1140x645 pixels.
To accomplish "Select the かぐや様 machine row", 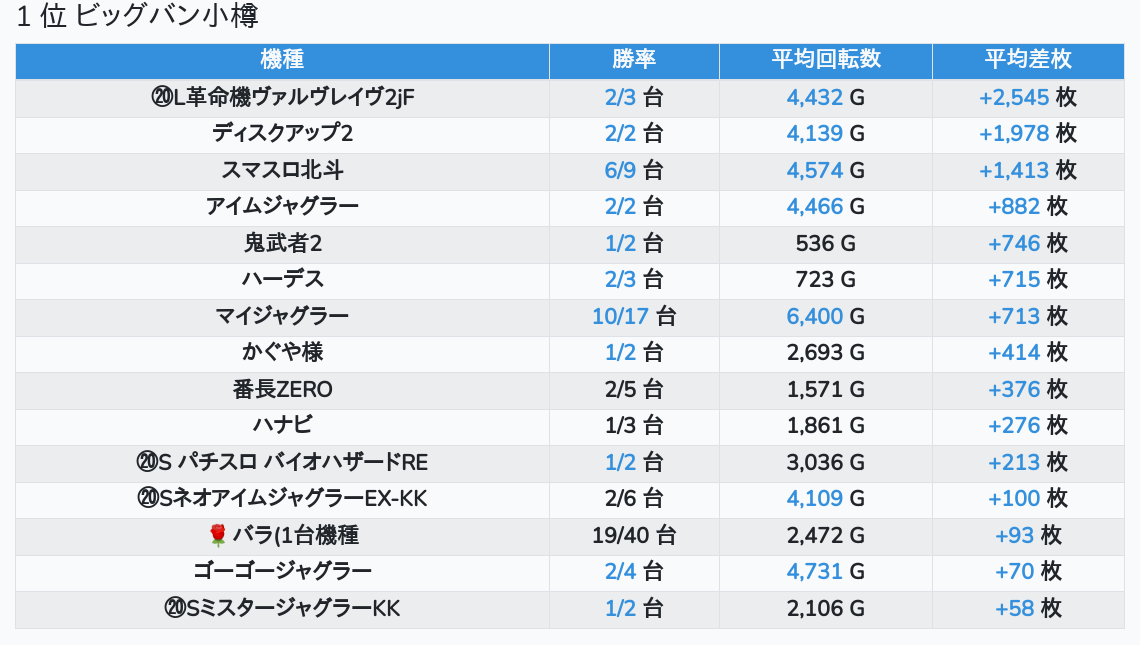I will click(x=282, y=353).
